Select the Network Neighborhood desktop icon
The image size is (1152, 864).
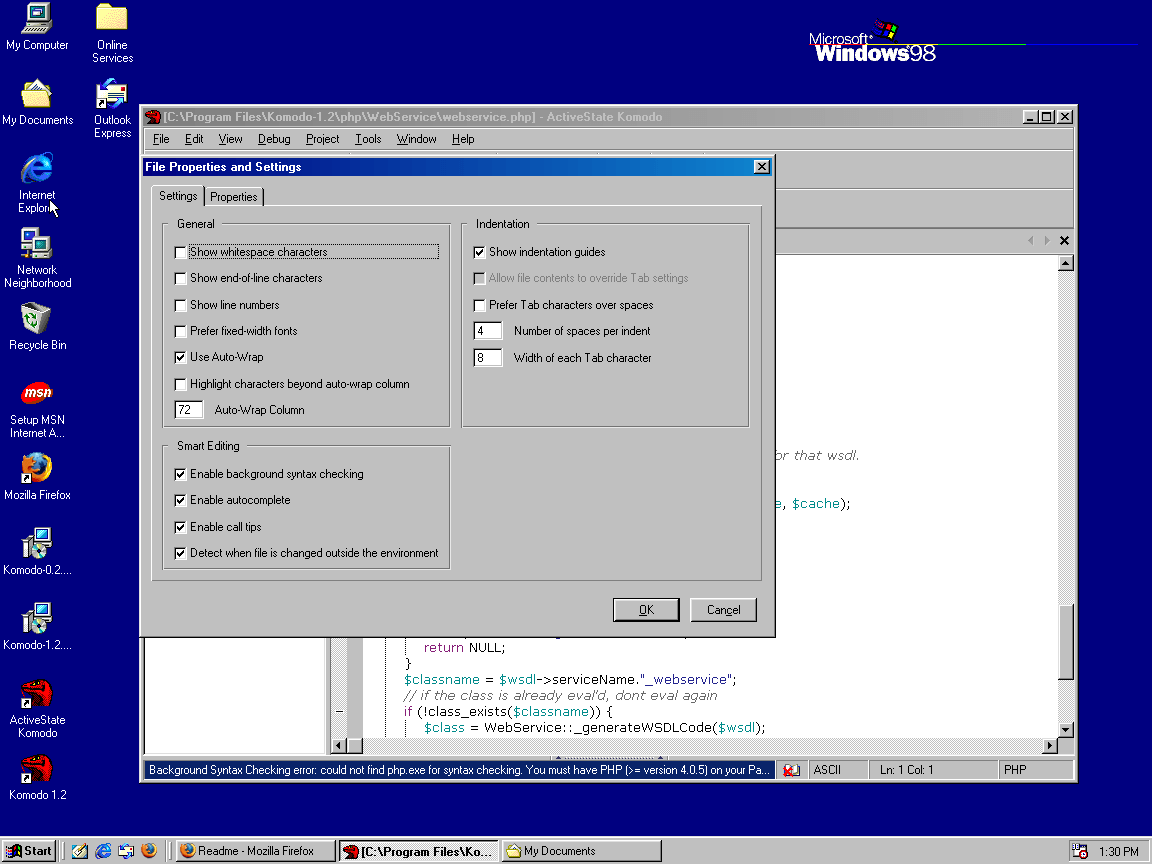37,258
